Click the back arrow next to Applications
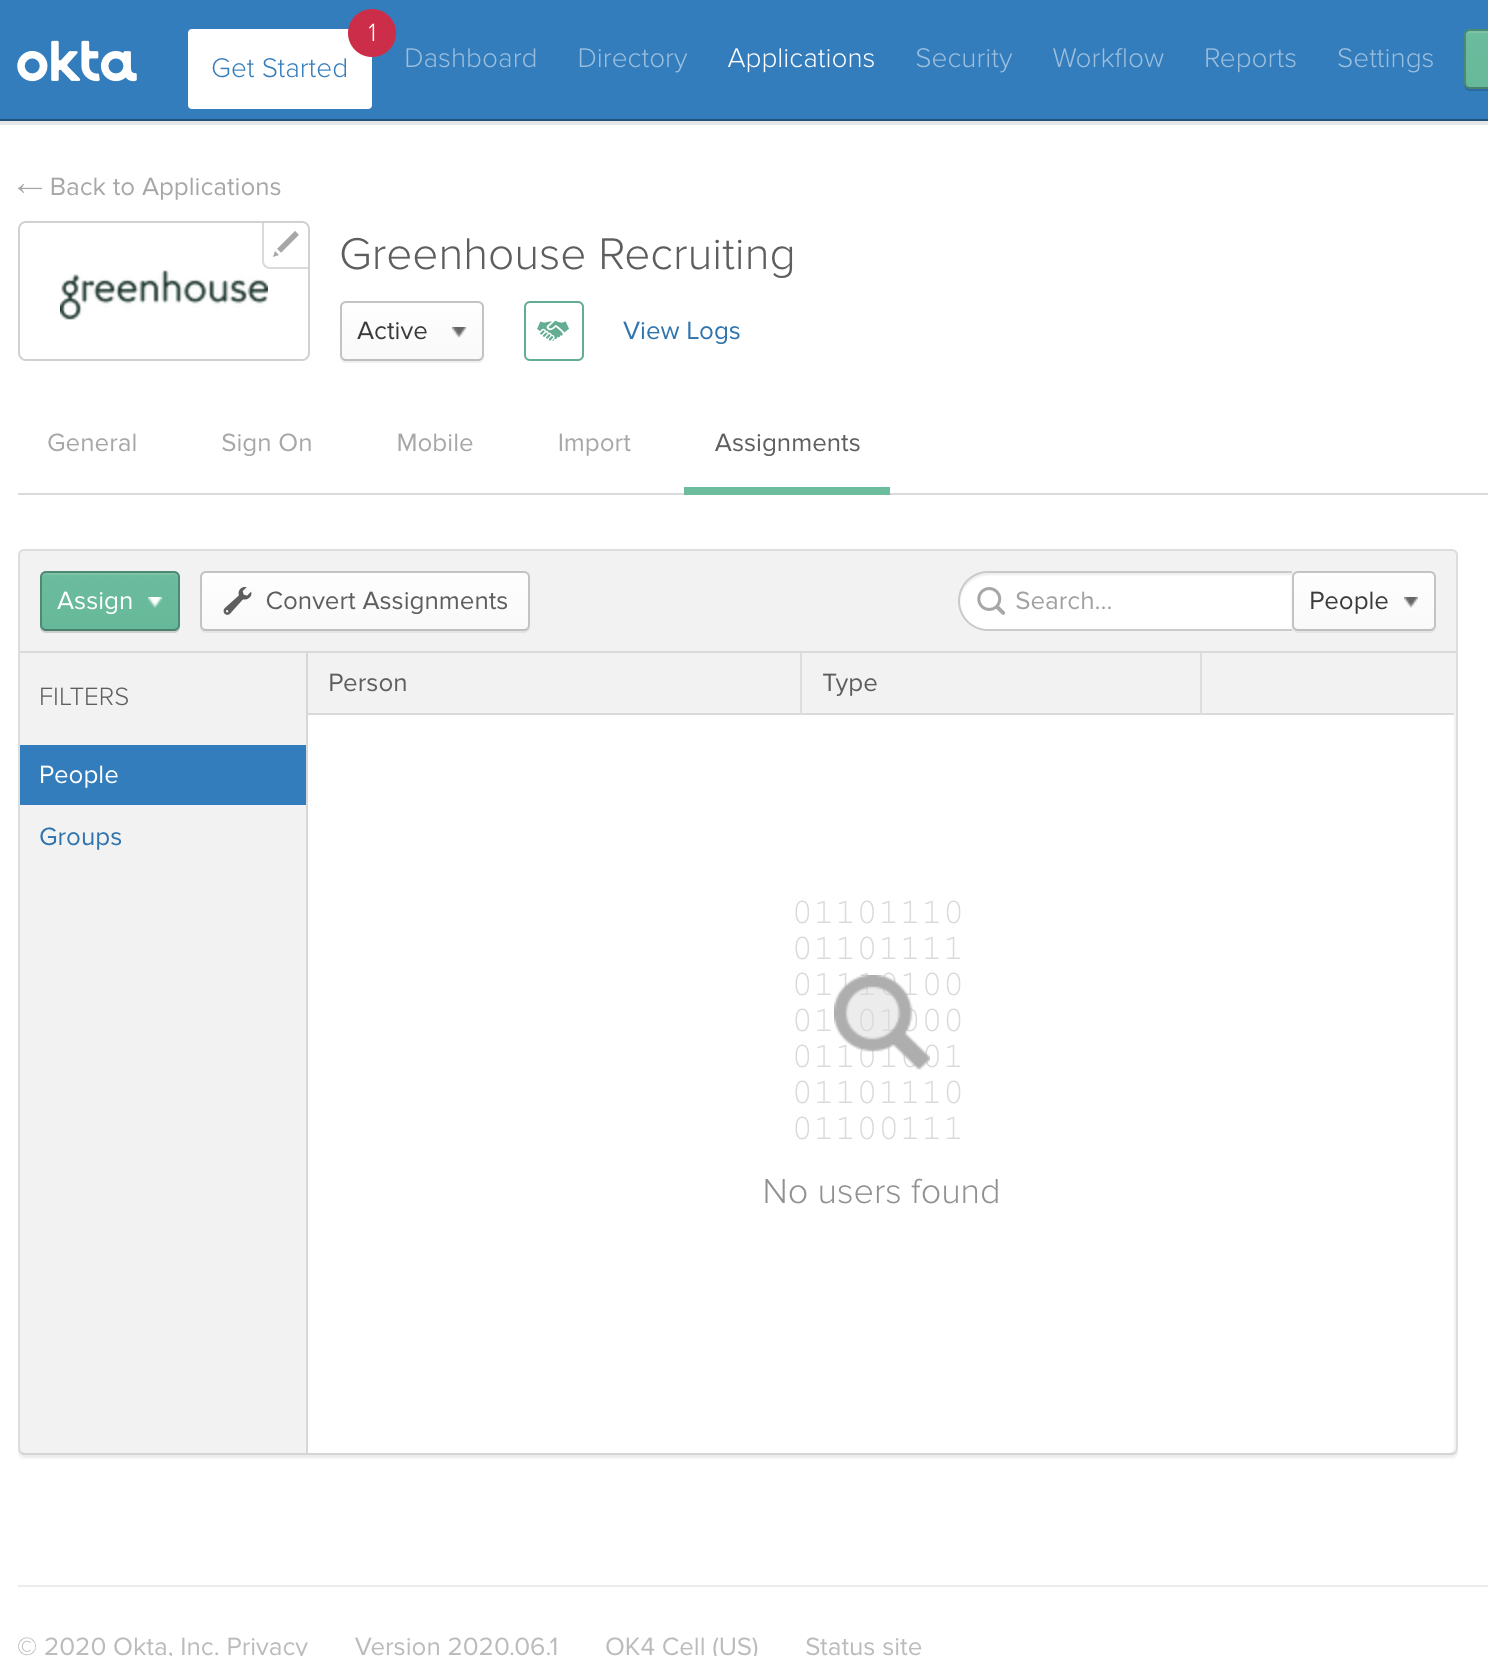 pos(29,188)
